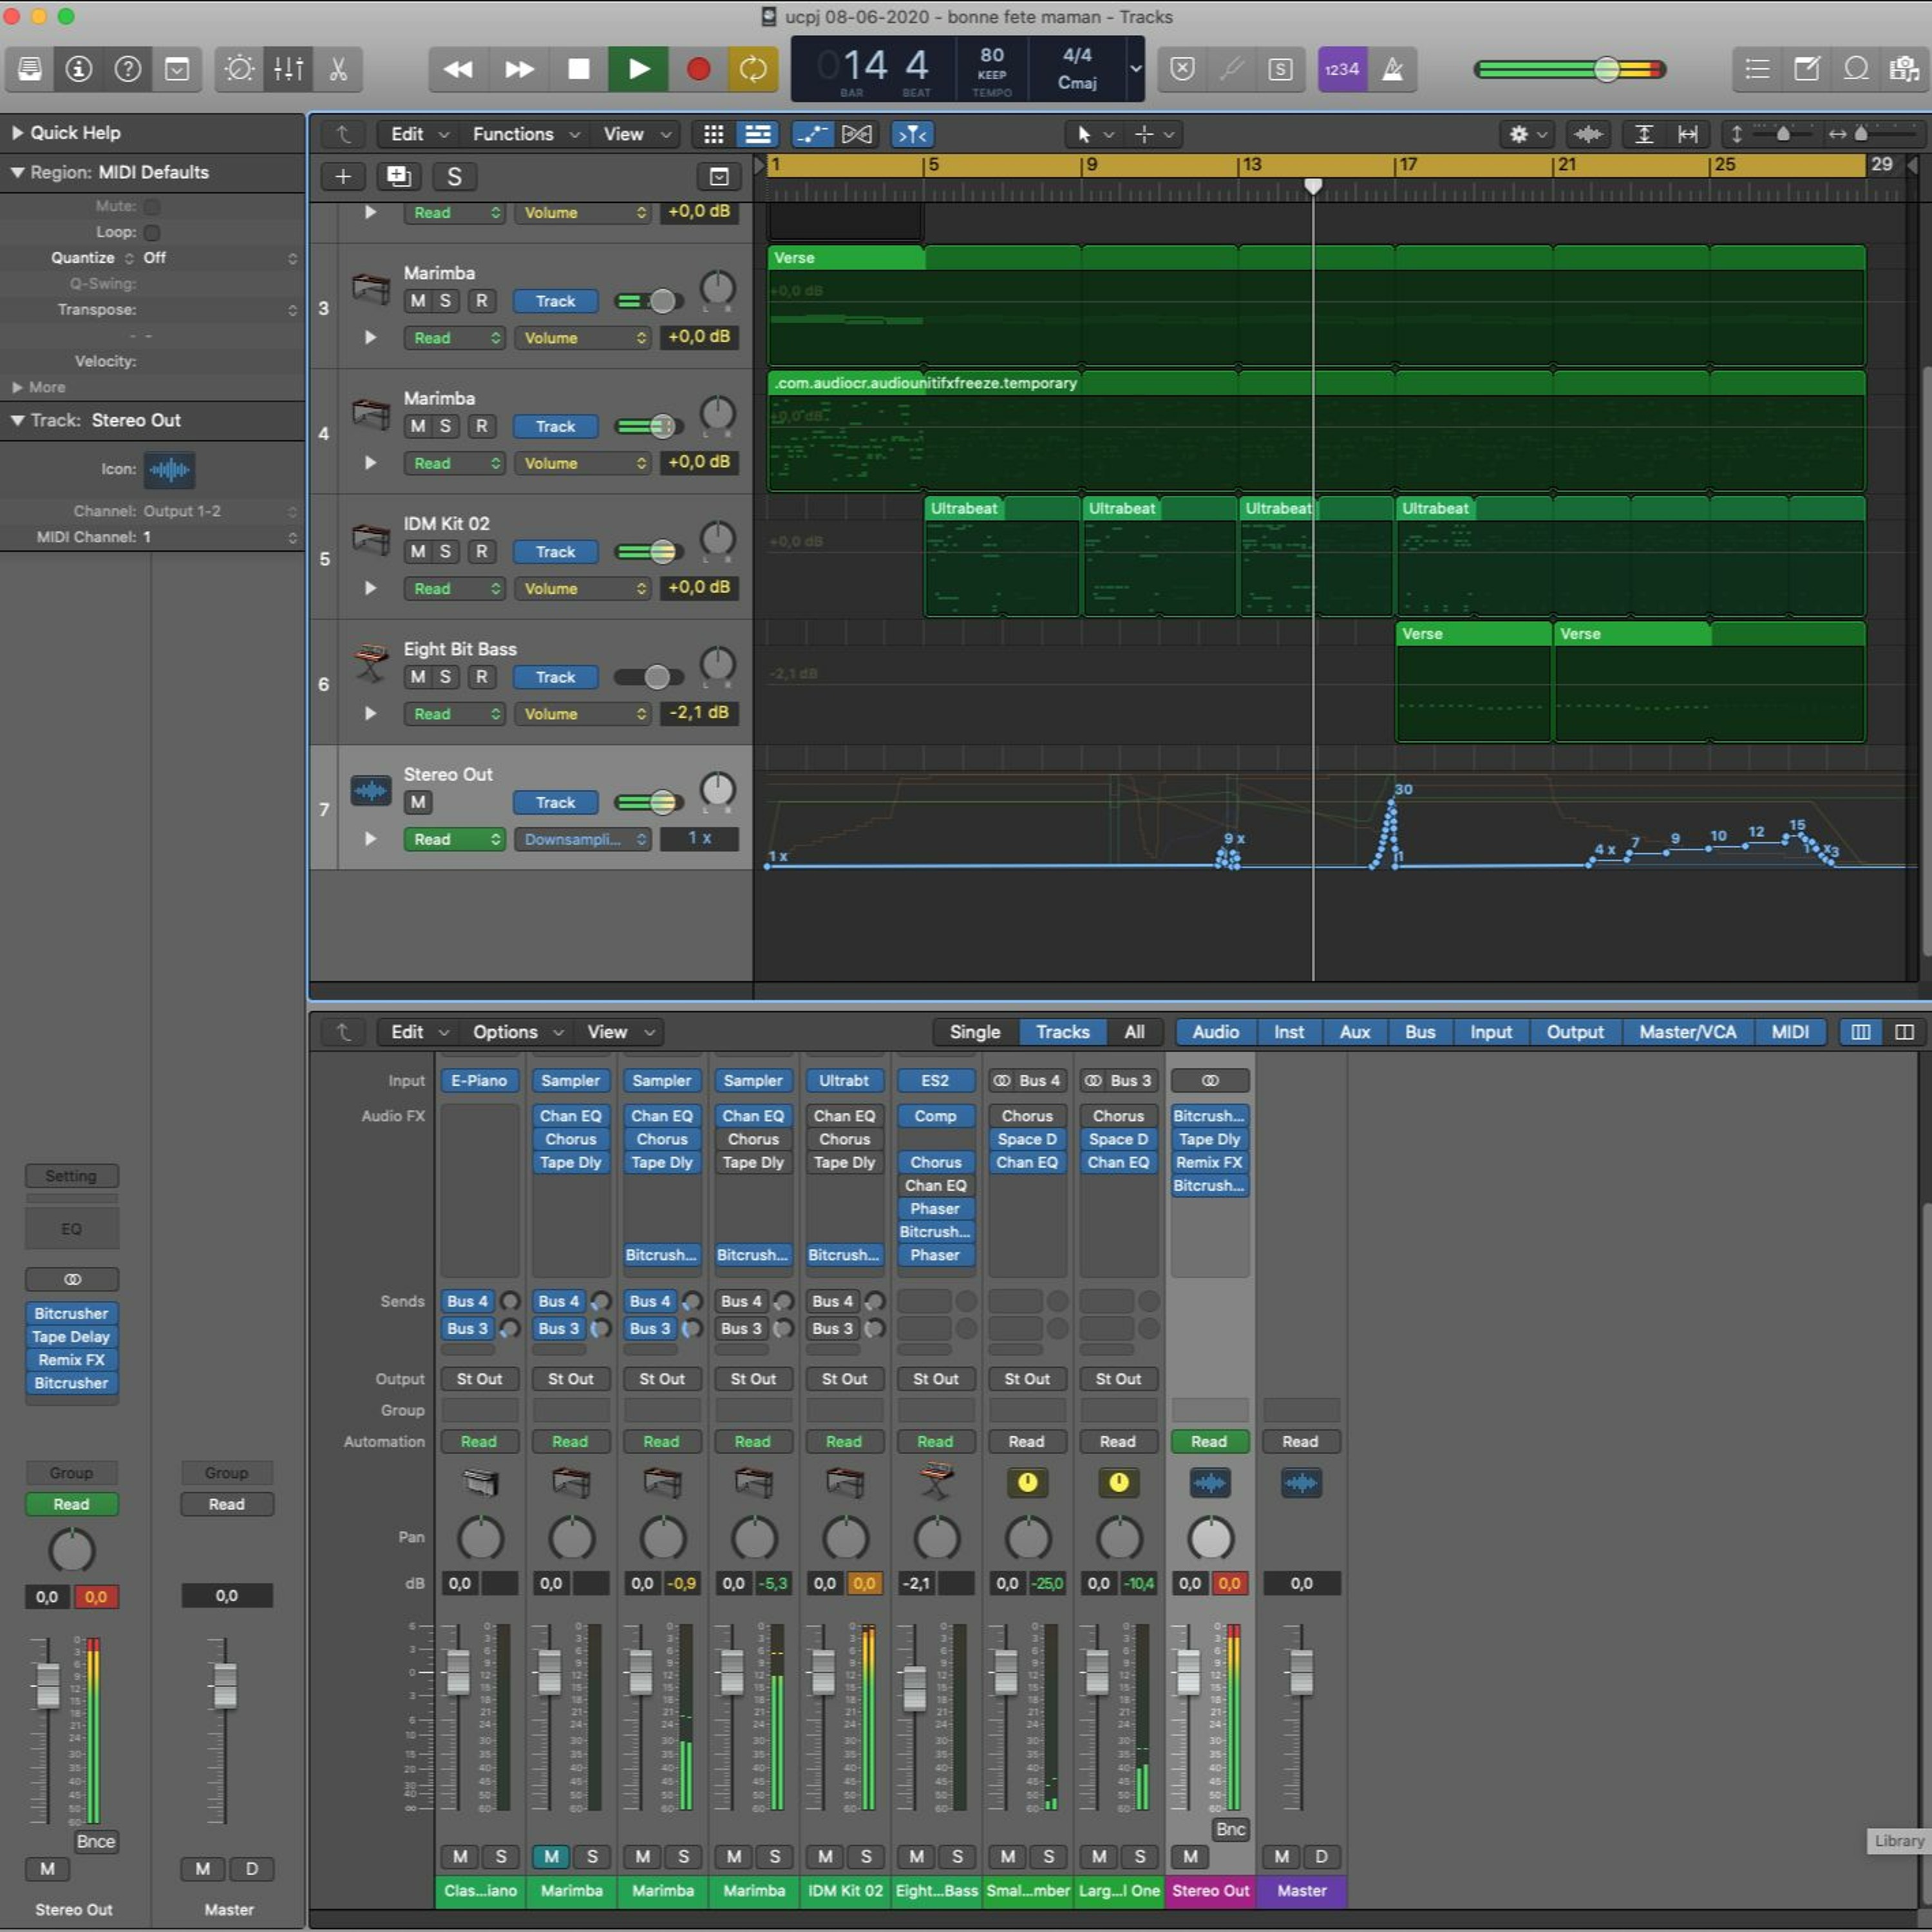
Task: Toggle Count-in 1234 button
Action: point(1341,69)
